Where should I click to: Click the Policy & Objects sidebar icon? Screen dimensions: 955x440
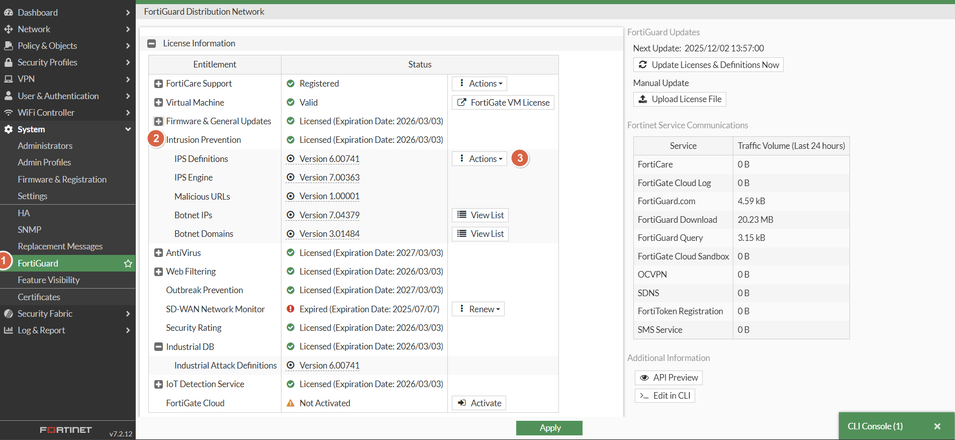point(9,46)
